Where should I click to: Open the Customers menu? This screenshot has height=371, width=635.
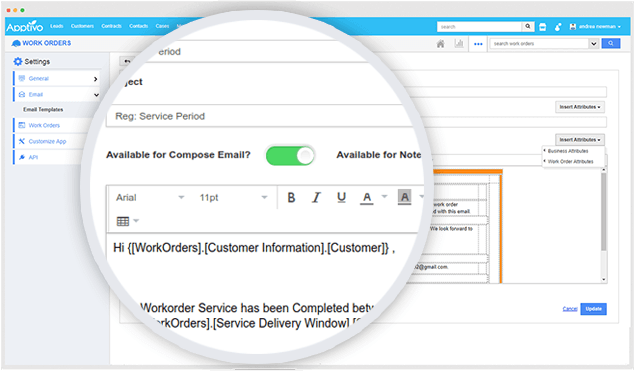[x=82, y=26]
